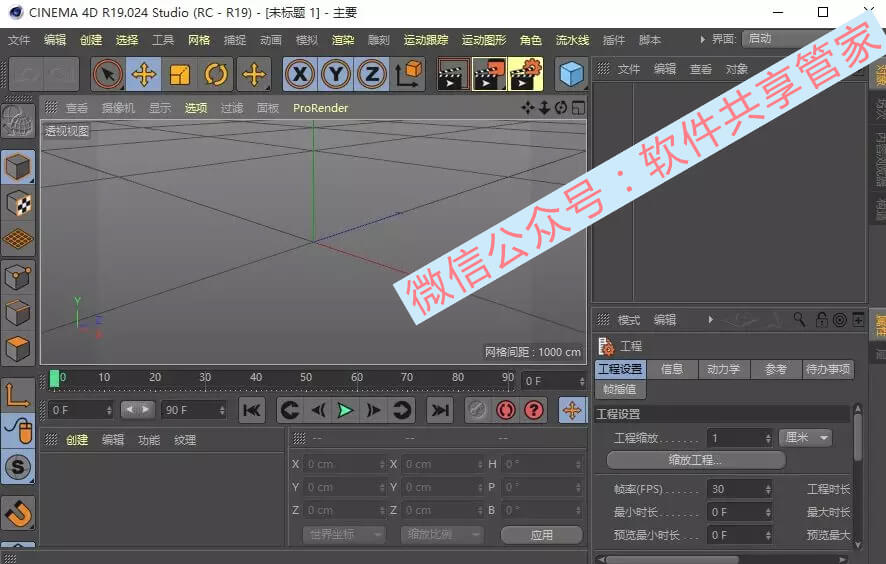Click the 90 F preview end field
Screen dimensions: 886x564
[x=194, y=410]
